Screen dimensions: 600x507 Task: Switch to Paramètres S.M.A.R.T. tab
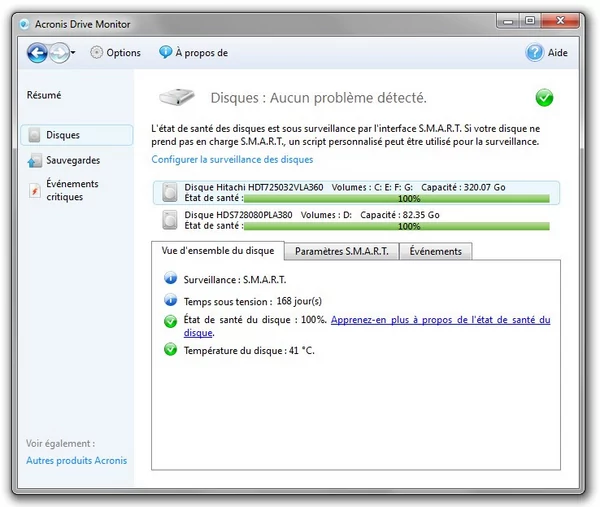(x=342, y=251)
